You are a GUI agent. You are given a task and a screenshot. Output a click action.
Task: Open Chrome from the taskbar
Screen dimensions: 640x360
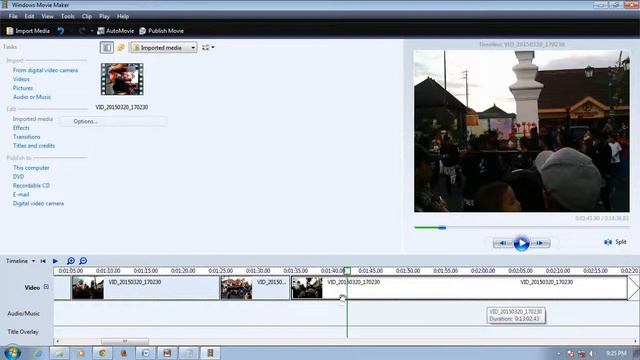coord(102,353)
